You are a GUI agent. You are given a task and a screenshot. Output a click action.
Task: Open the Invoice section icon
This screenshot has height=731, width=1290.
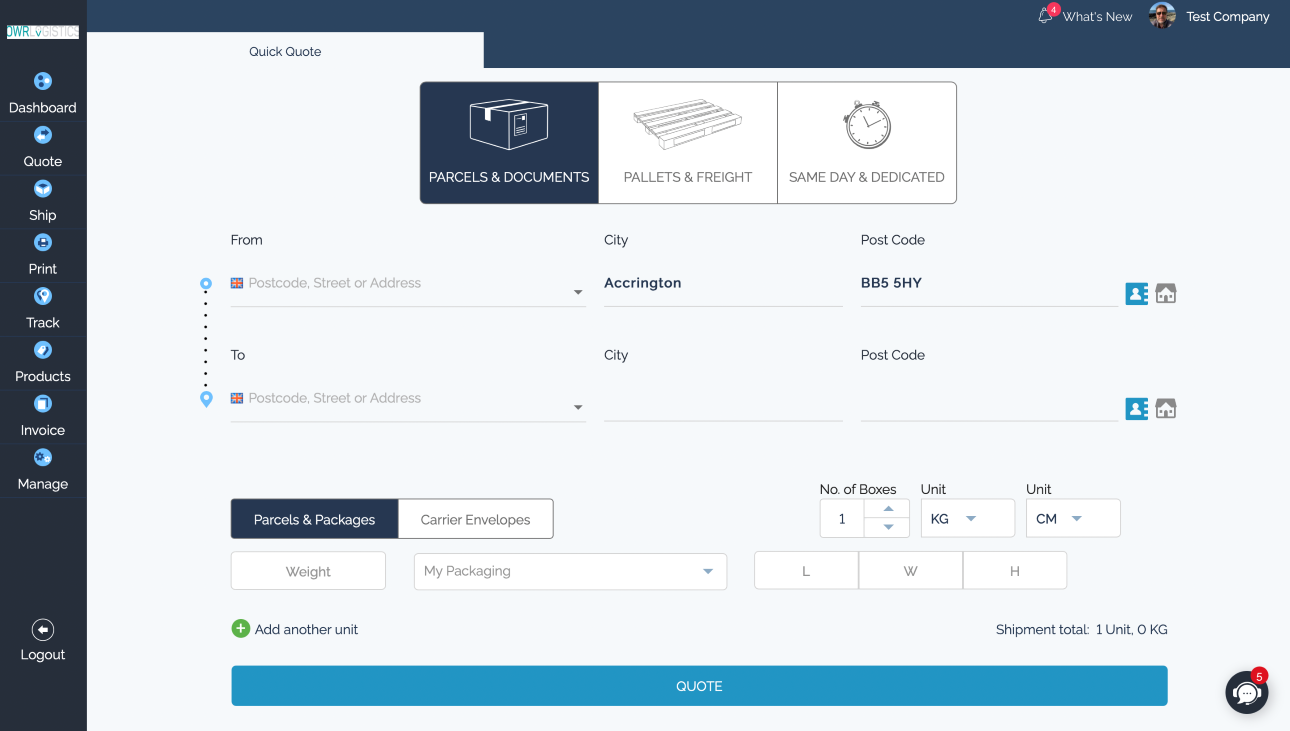click(x=43, y=404)
